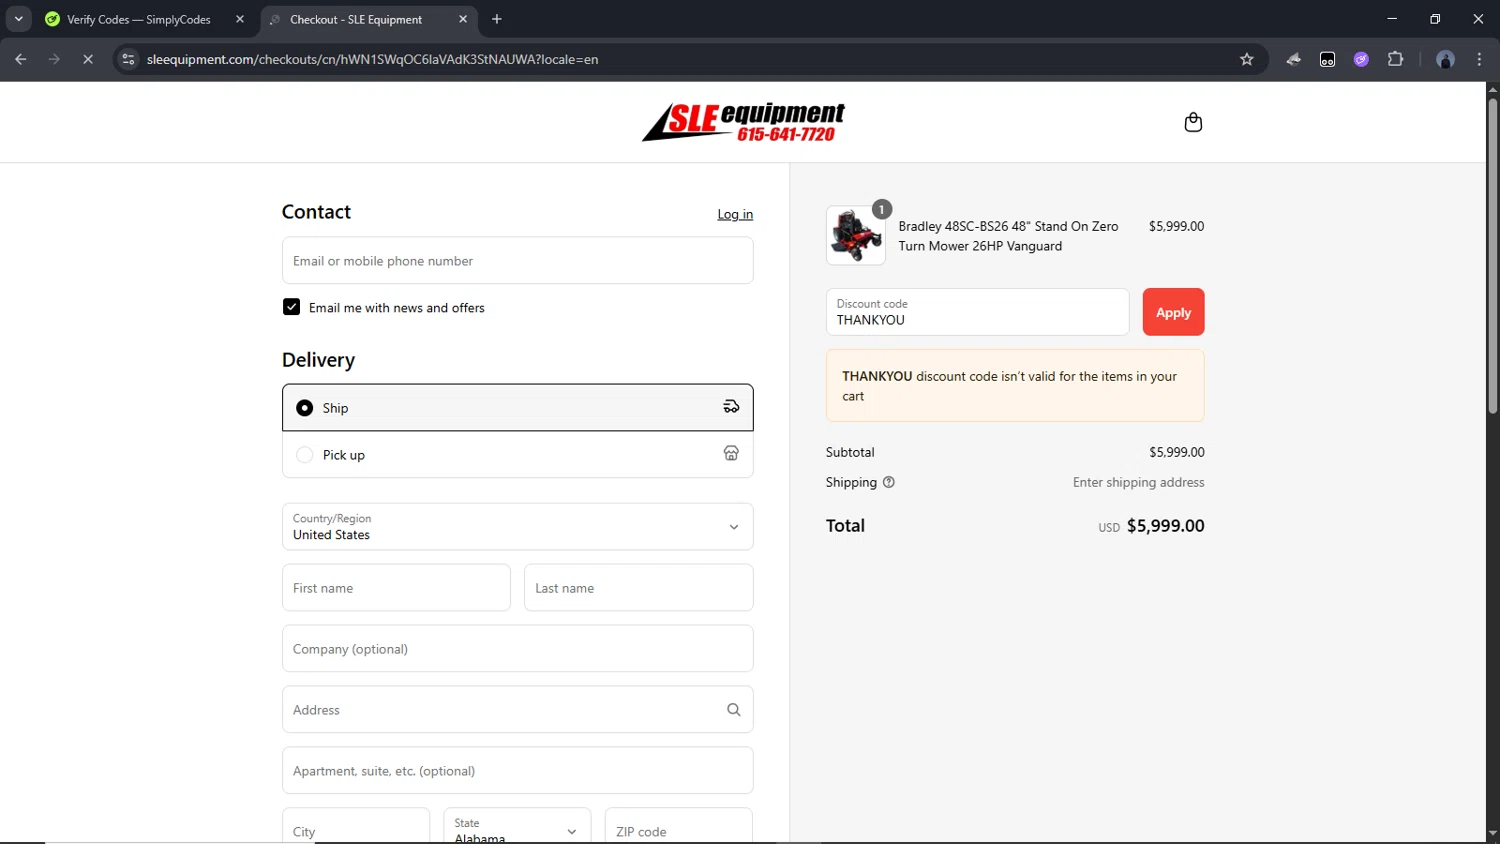Click the First name field

[396, 588]
